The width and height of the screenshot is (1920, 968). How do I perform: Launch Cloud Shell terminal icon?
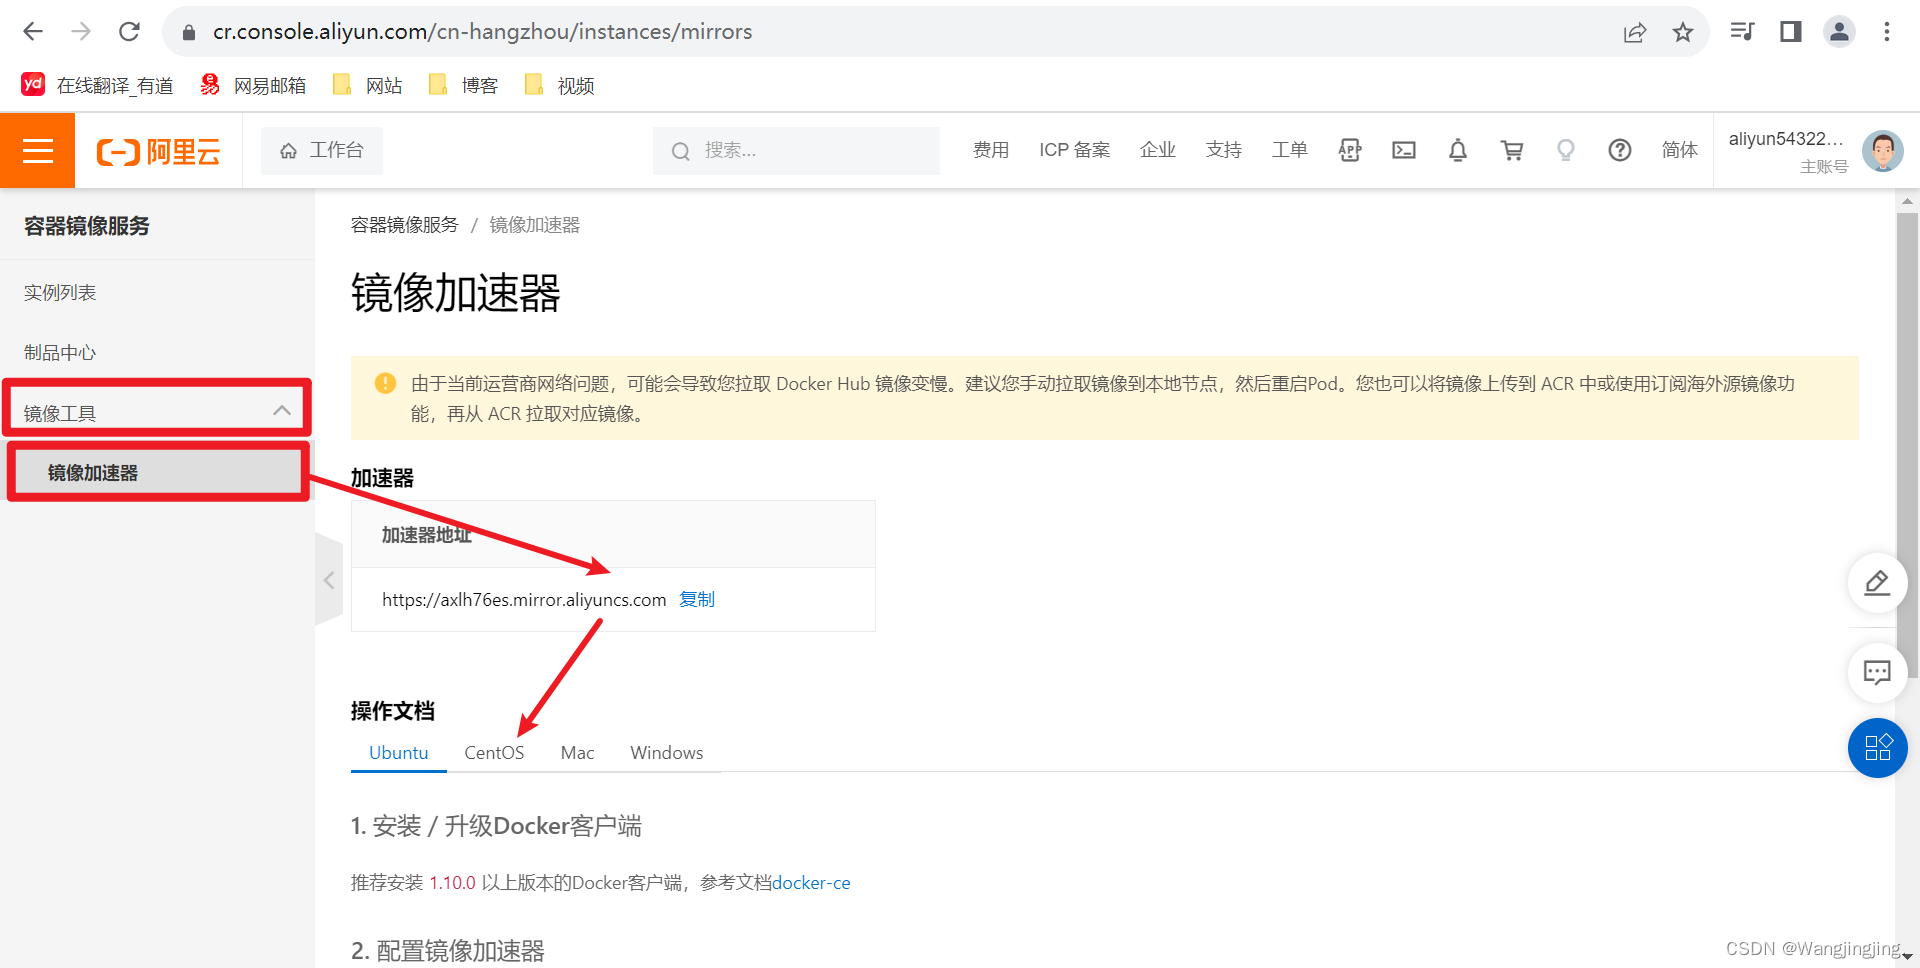[x=1404, y=150]
